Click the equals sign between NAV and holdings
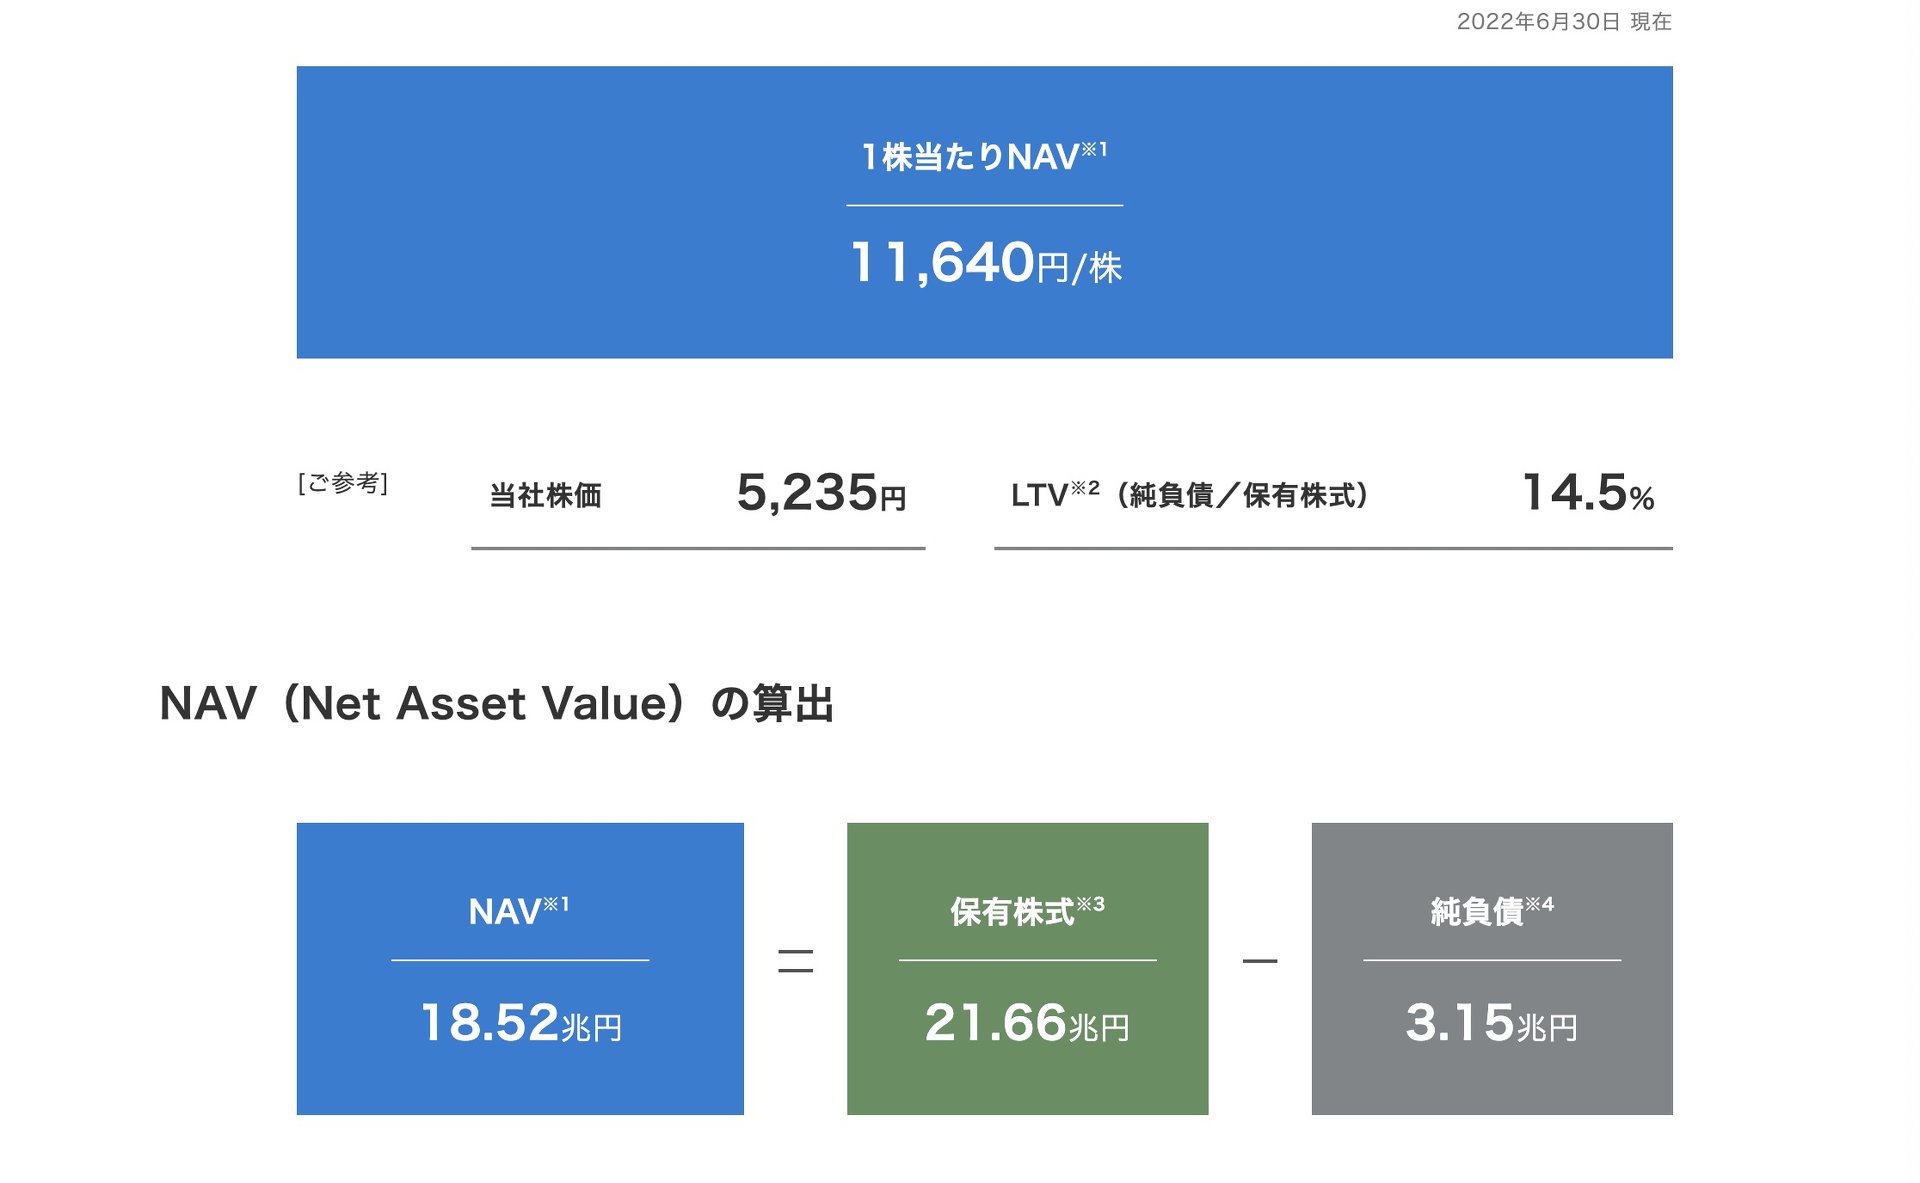Viewport: 1920px width, 1183px height. [795, 961]
